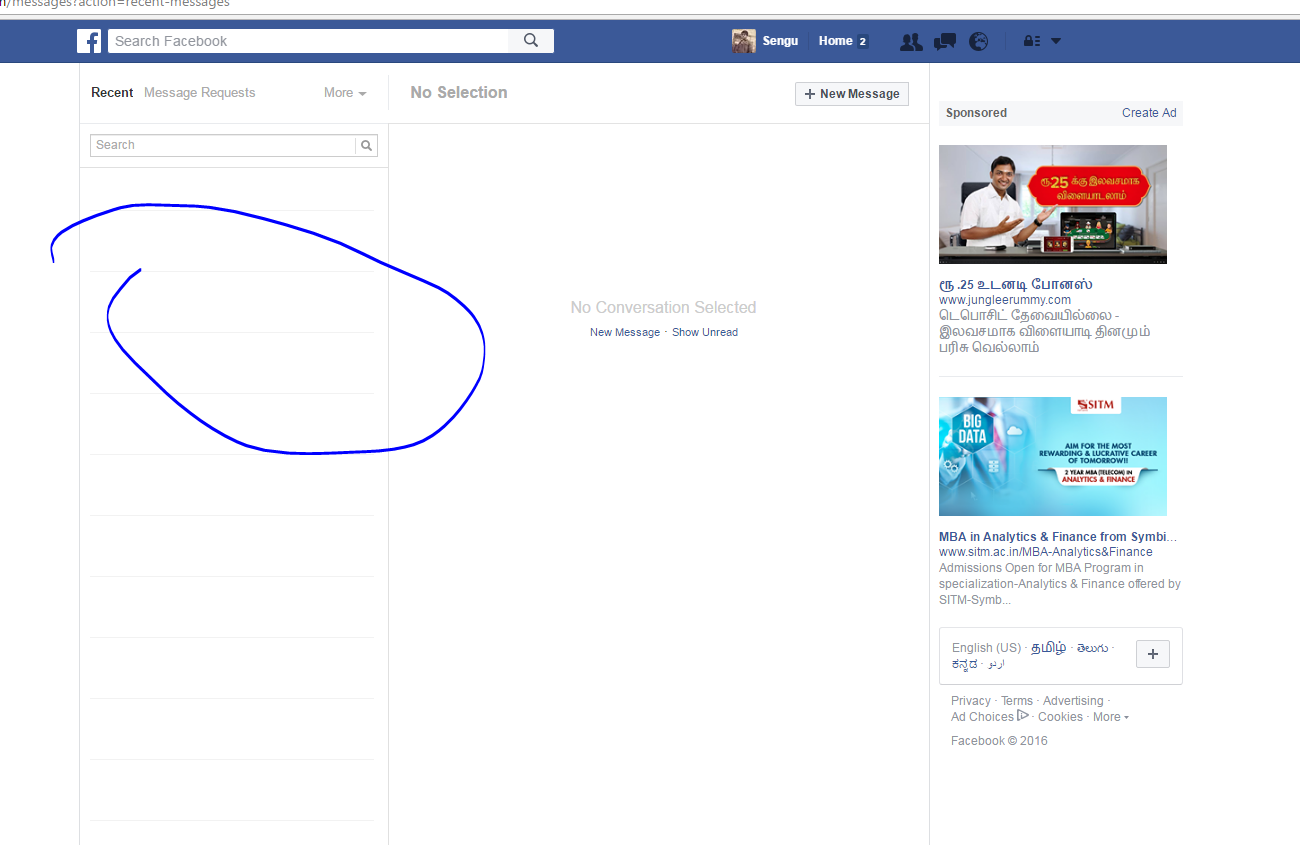Switch to the Message Requests tab

click(199, 92)
